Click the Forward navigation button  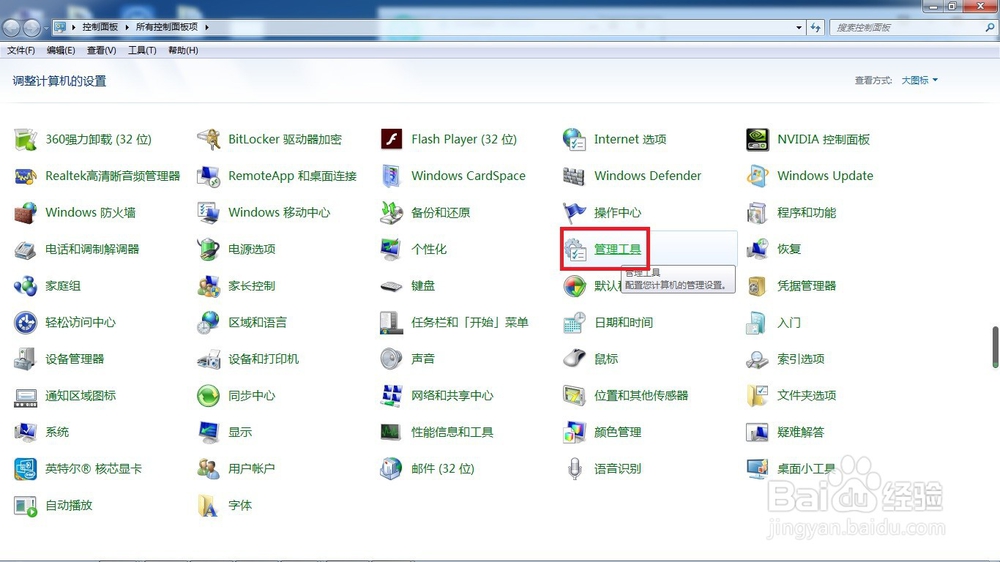click(x=31, y=27)
